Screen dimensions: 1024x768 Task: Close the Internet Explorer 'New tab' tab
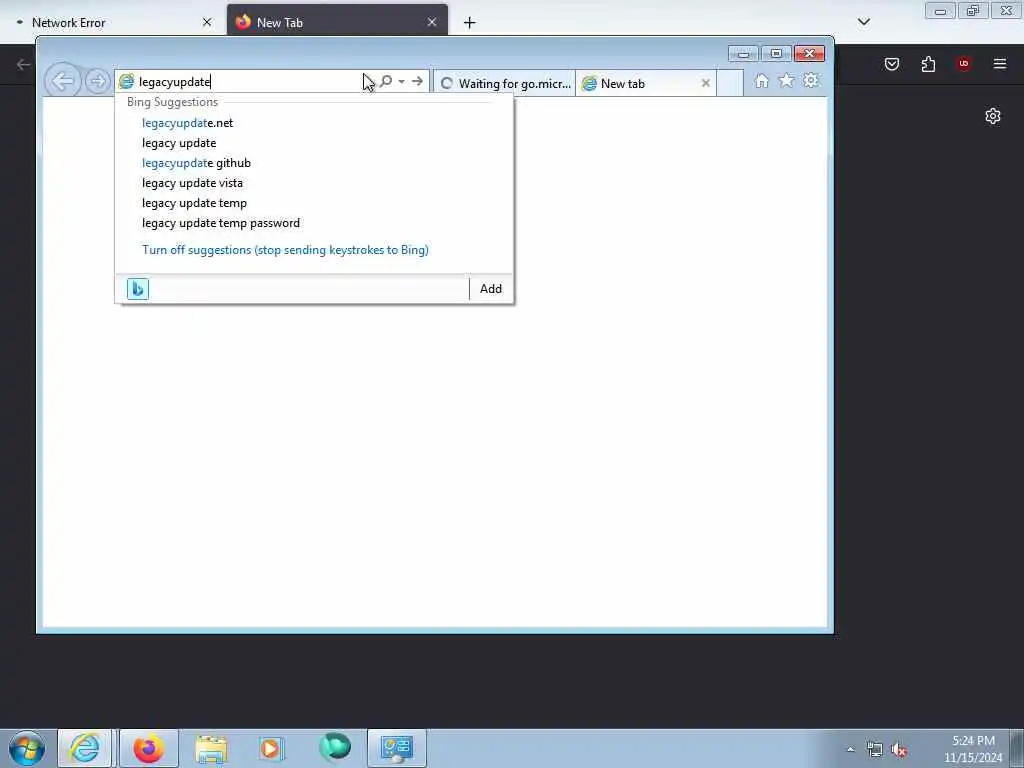(705, 83)
